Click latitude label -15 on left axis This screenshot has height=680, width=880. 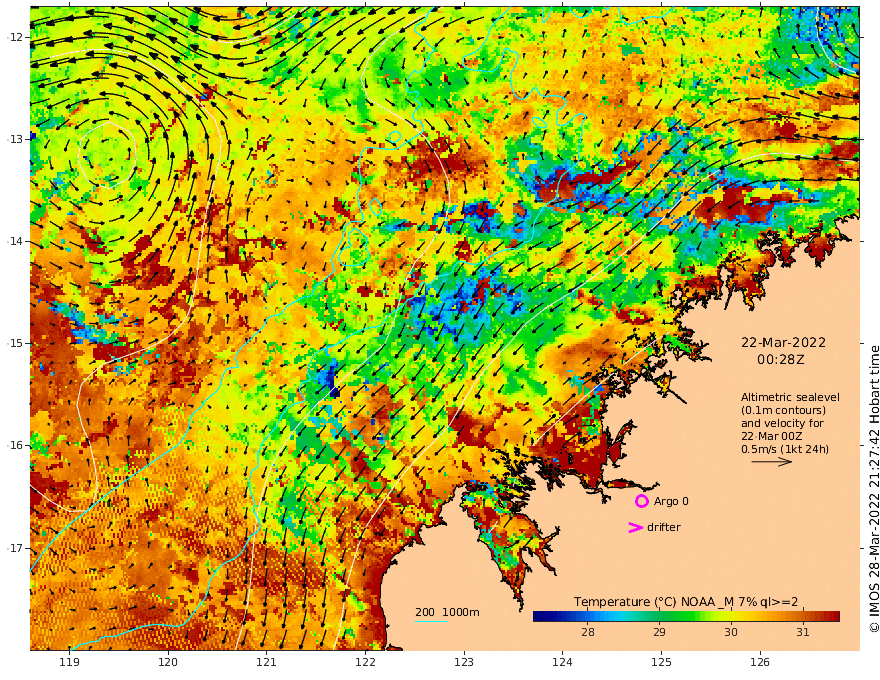tap(16, 343)
